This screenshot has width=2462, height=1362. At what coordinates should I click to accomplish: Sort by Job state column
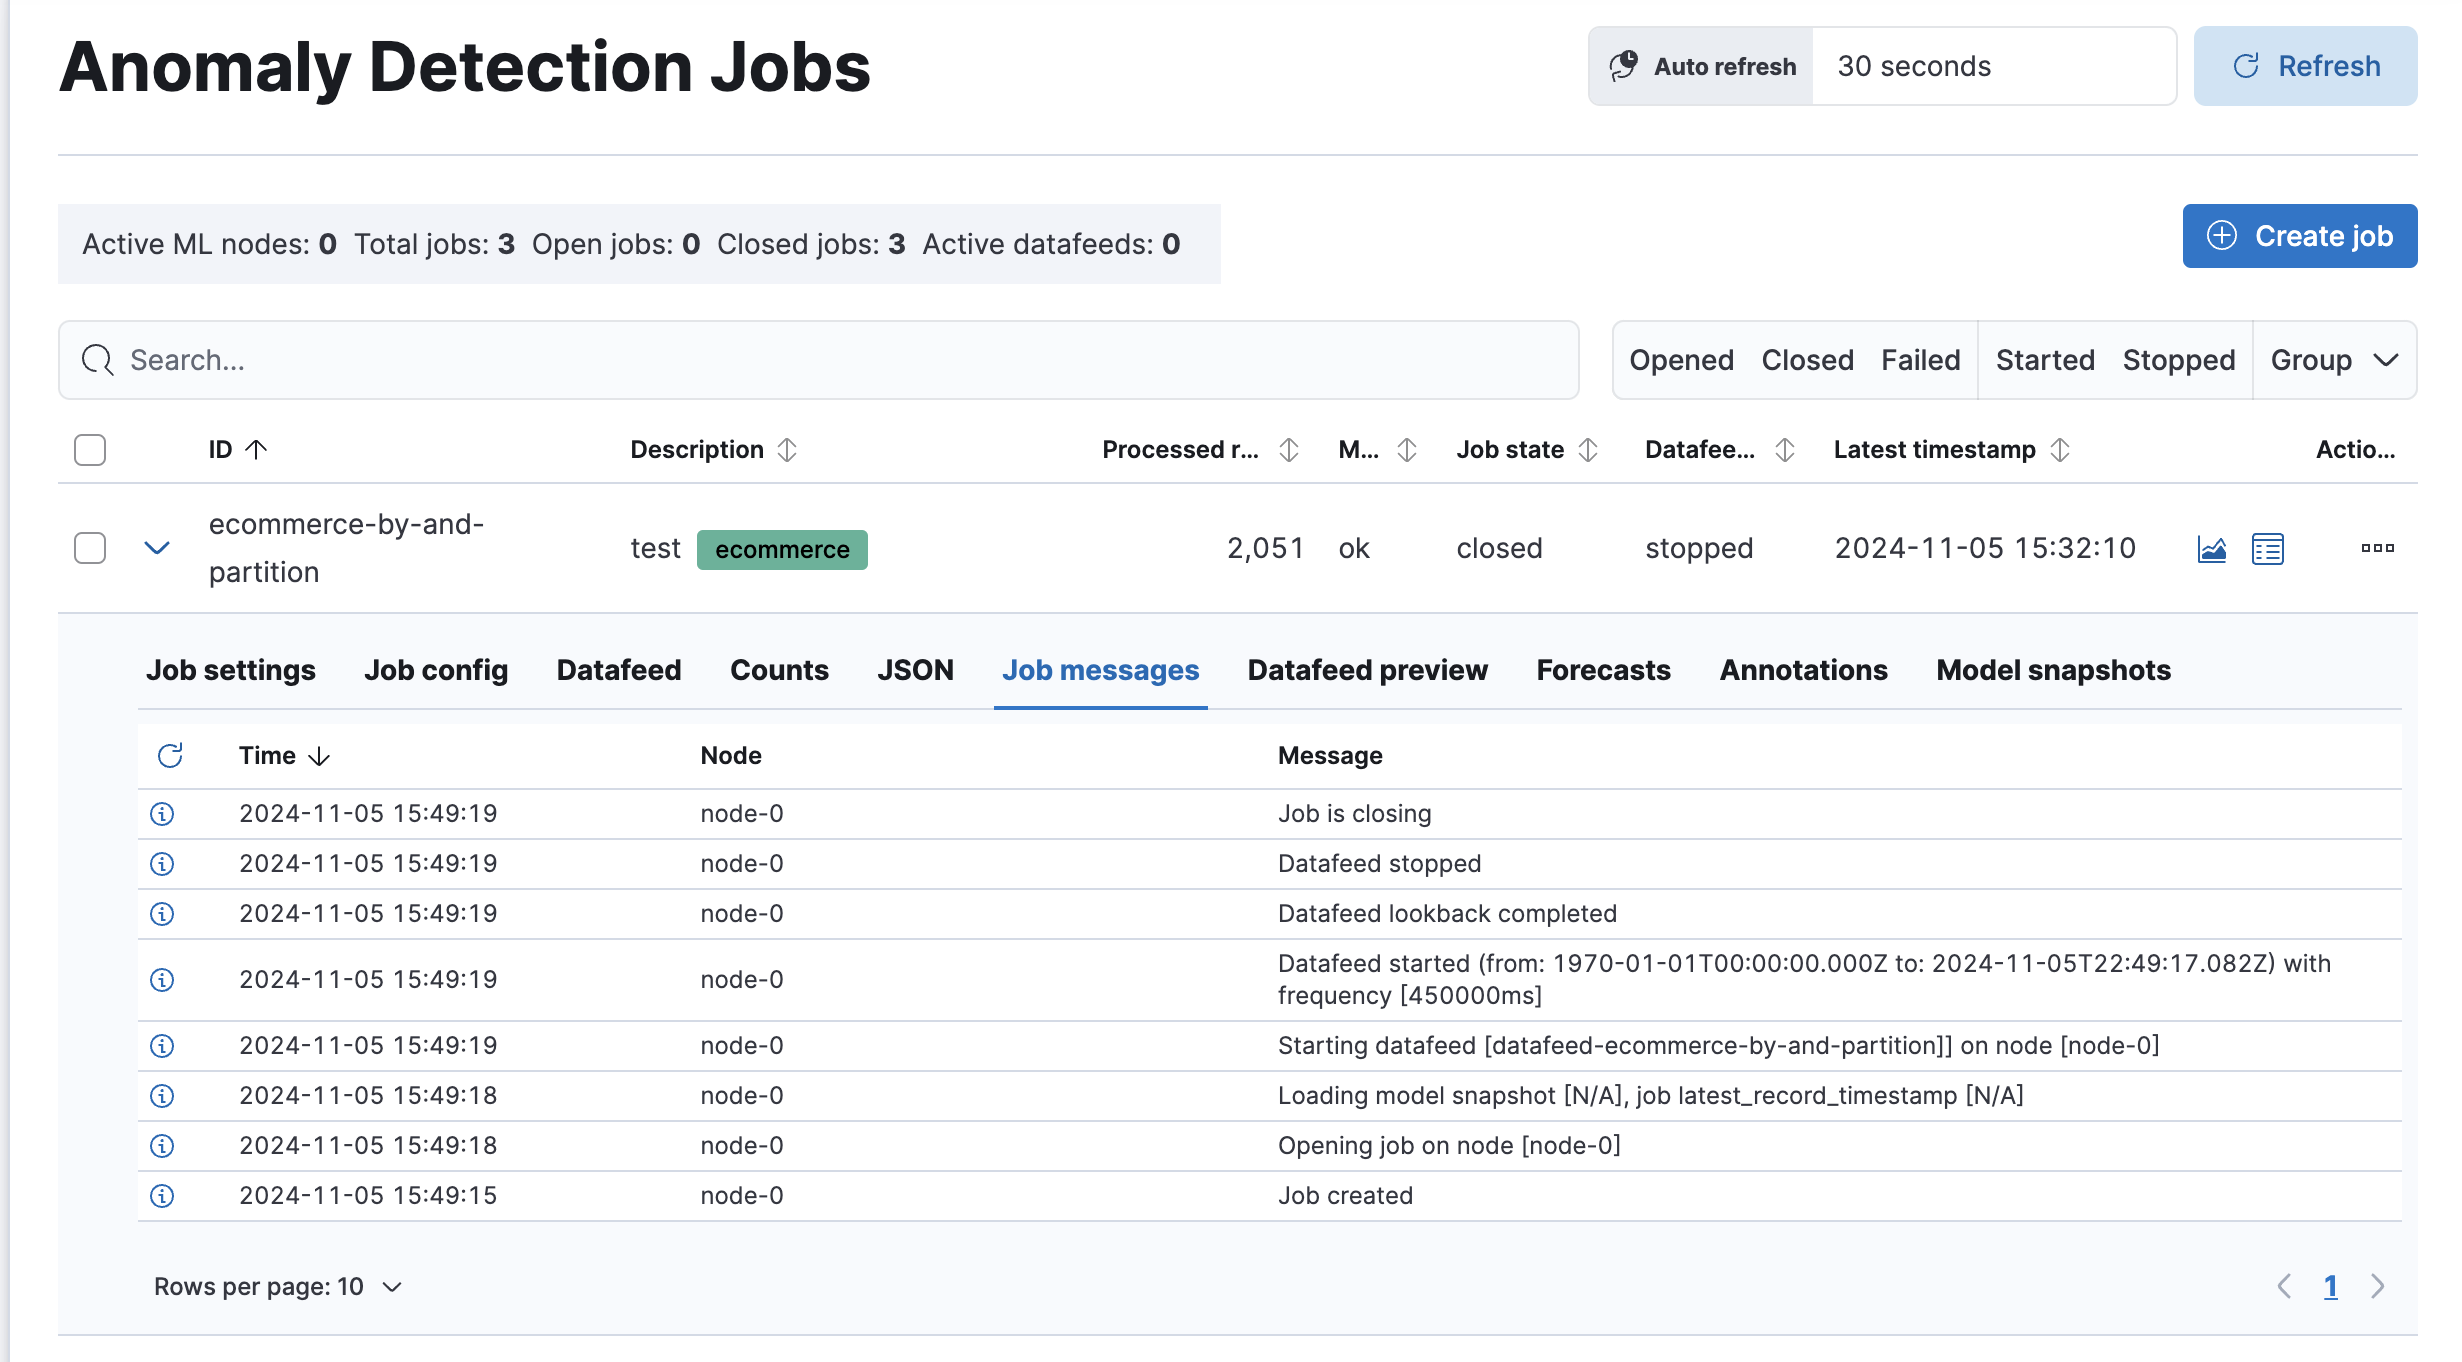(x=1527, y=450)
